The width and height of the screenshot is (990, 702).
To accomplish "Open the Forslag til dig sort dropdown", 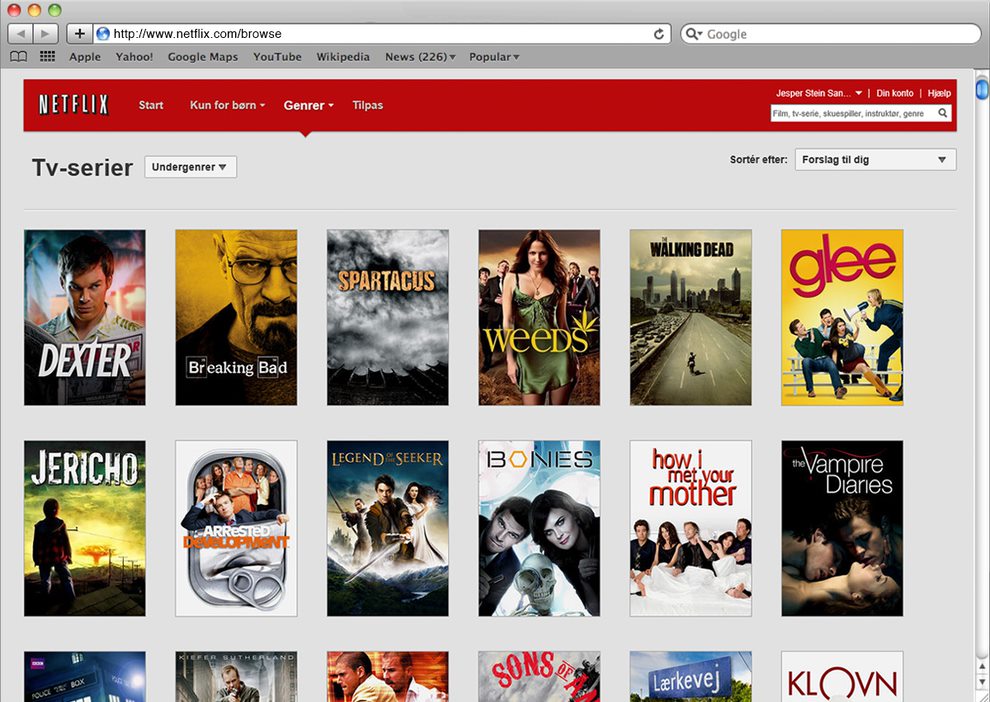I will pyautogui.click(x=876, y=160).
